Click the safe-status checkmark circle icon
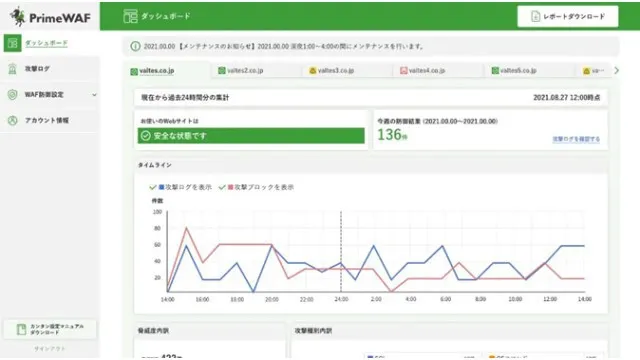640x360 pixels. pyautogui.click(x=145, y=136)
